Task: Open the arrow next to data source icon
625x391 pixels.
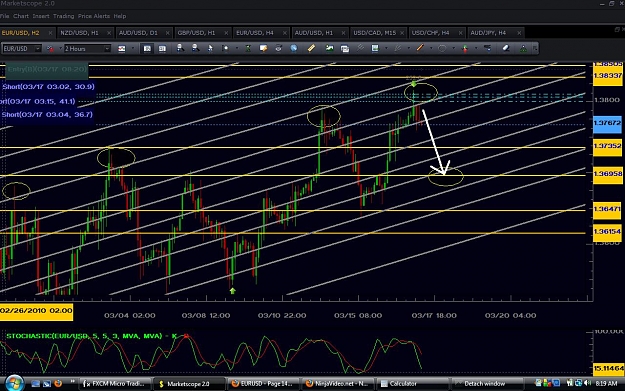Action: pyautogui.click(x=61, y=49)
